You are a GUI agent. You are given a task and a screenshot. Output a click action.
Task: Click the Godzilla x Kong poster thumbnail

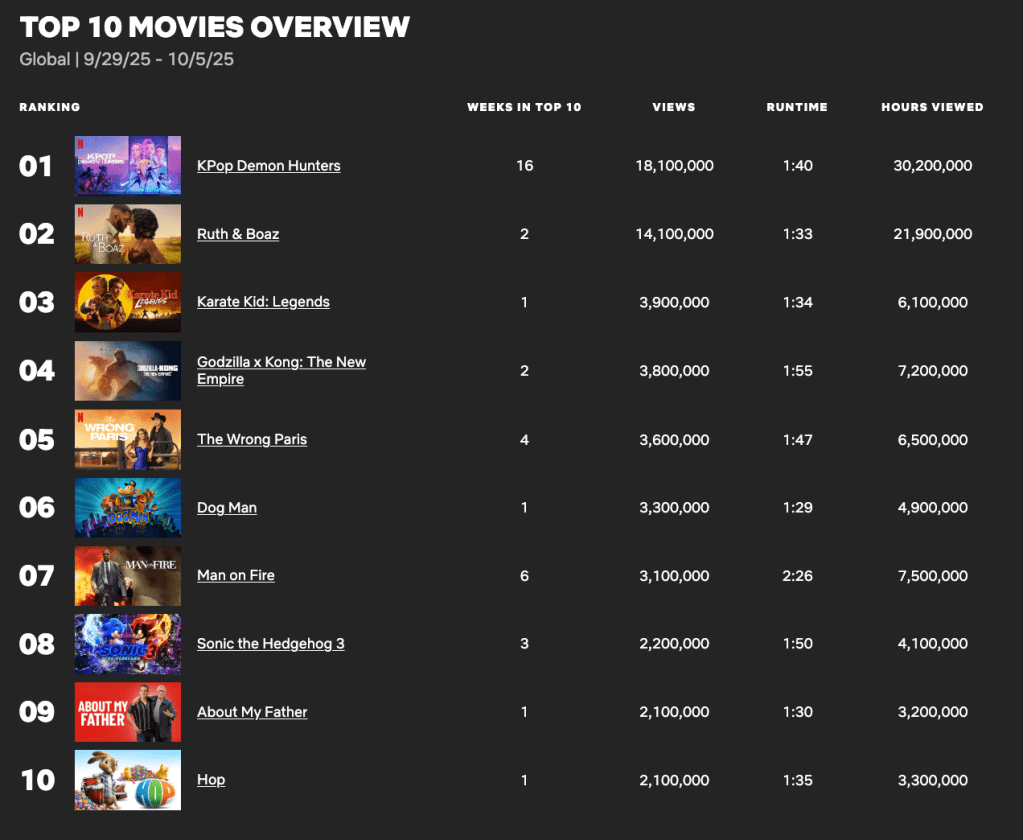pyautogui.click(x=128, y=370)
